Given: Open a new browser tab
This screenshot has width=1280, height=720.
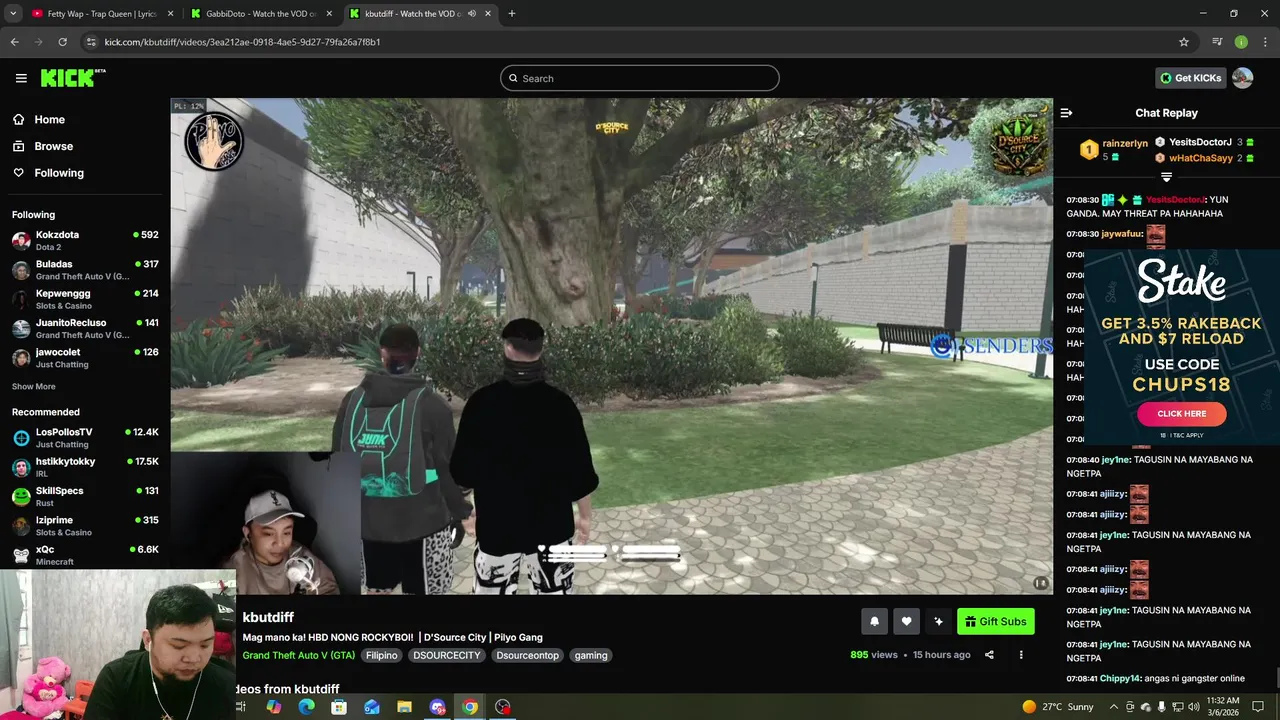Looking at the screenshot, I should (x=511, y=14).
